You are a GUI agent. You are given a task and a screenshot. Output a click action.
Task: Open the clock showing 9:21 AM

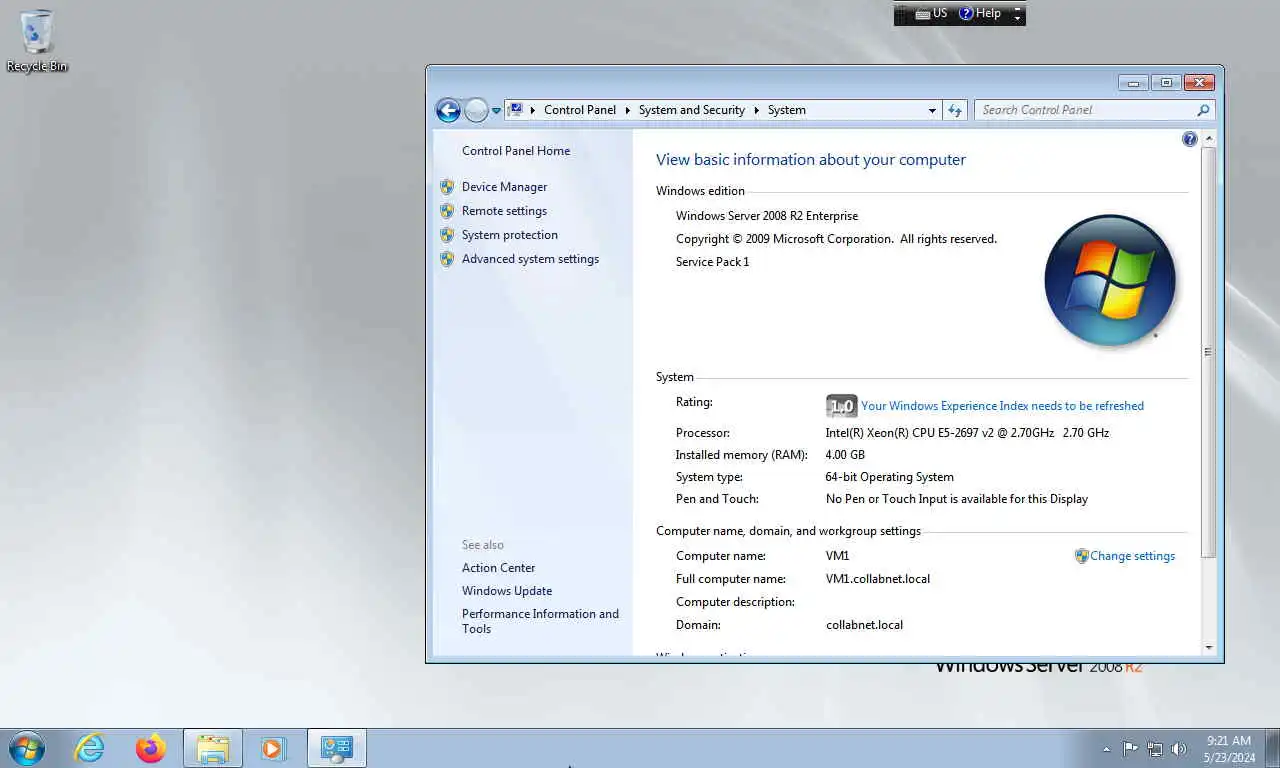[1229, 749]
